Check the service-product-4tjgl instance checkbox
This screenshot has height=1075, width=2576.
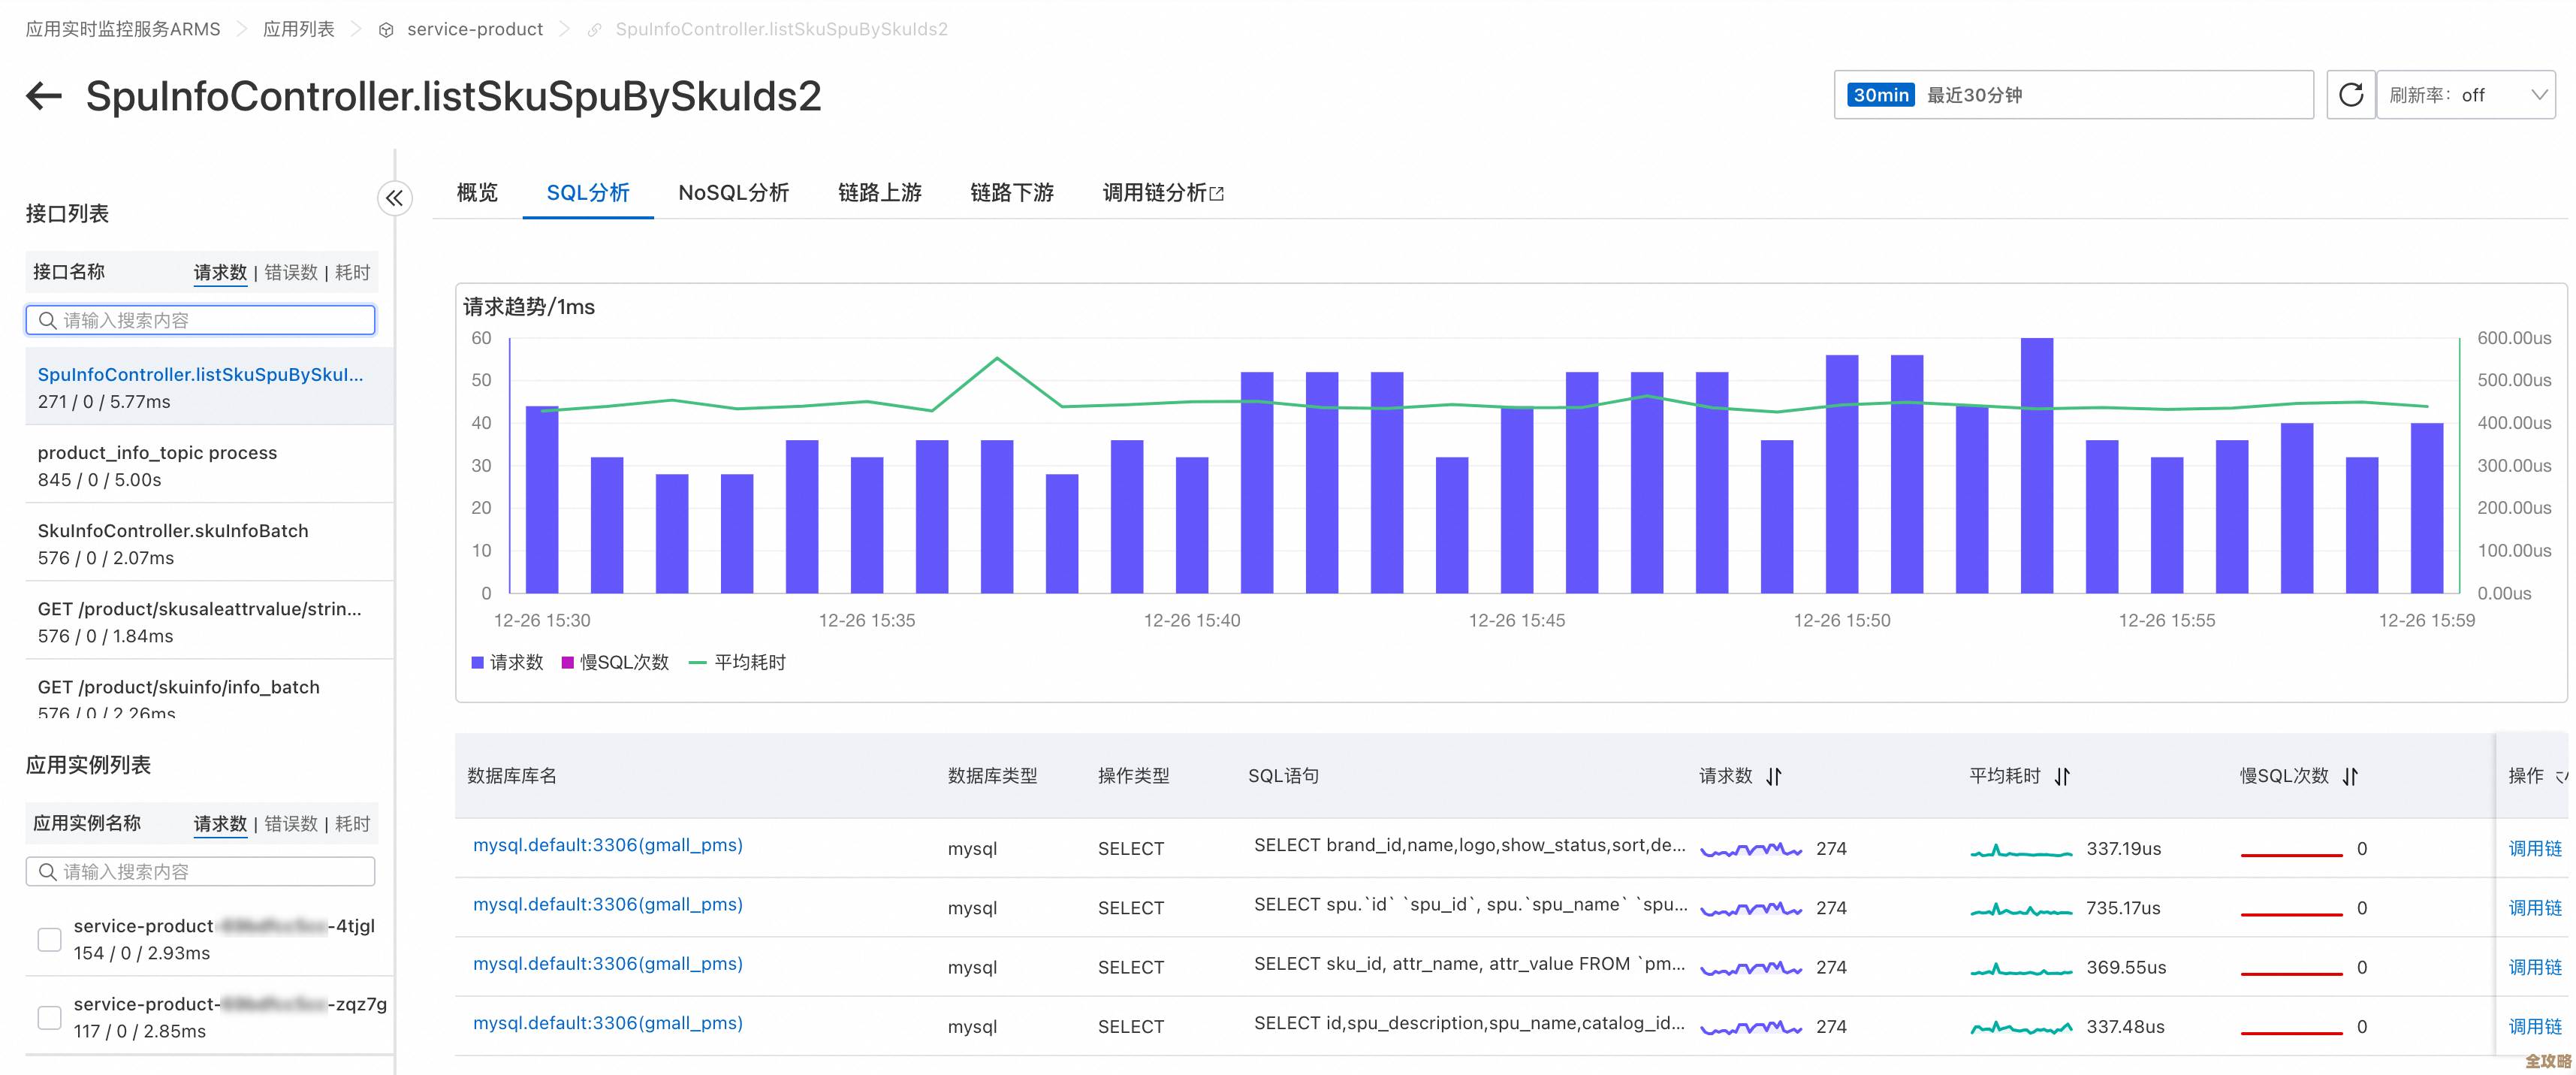click(x=49, y=939)
